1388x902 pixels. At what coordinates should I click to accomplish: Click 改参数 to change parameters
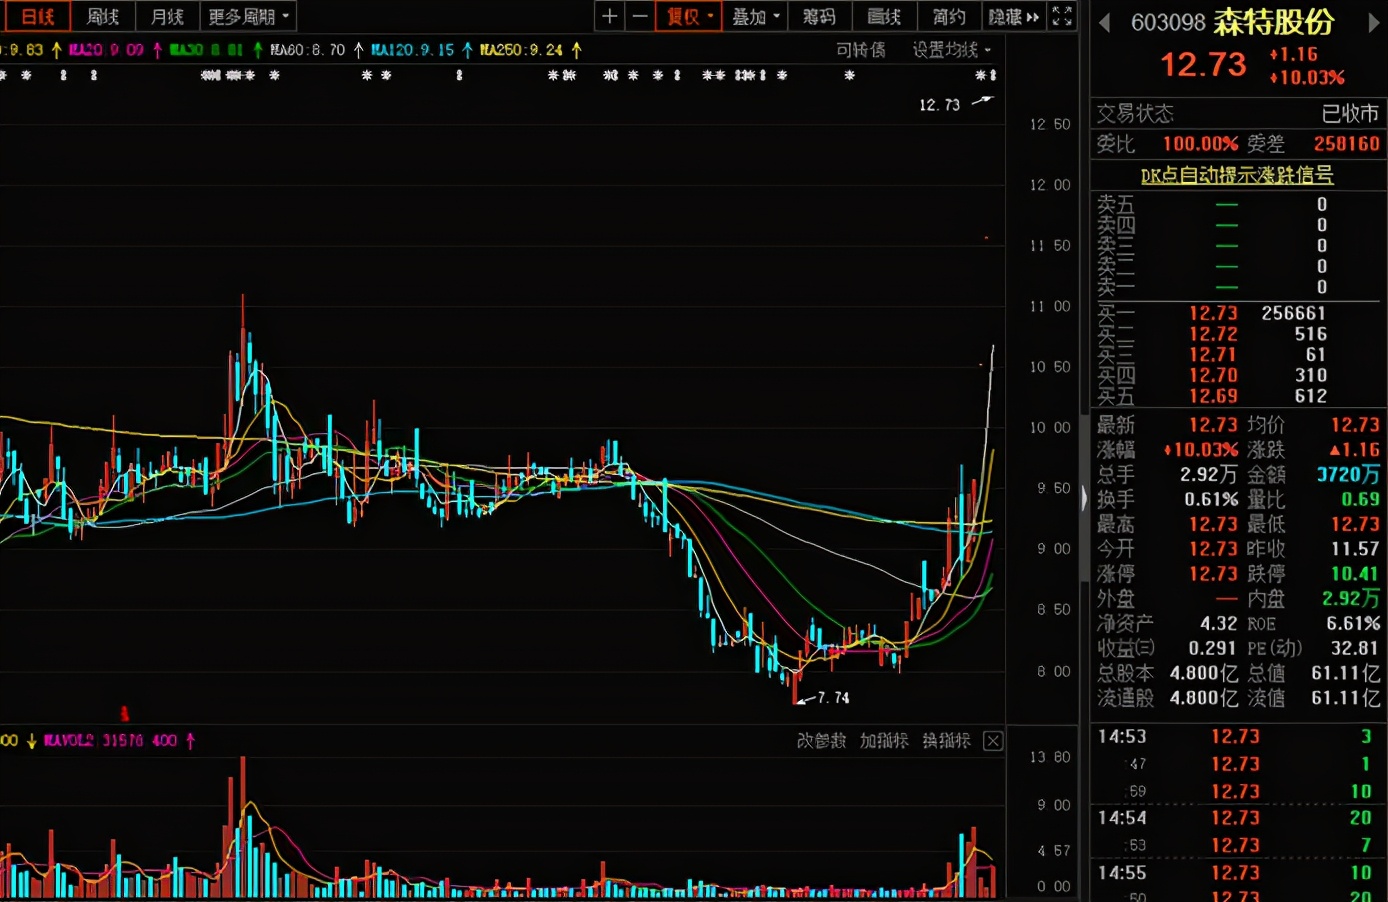point(821,741)
